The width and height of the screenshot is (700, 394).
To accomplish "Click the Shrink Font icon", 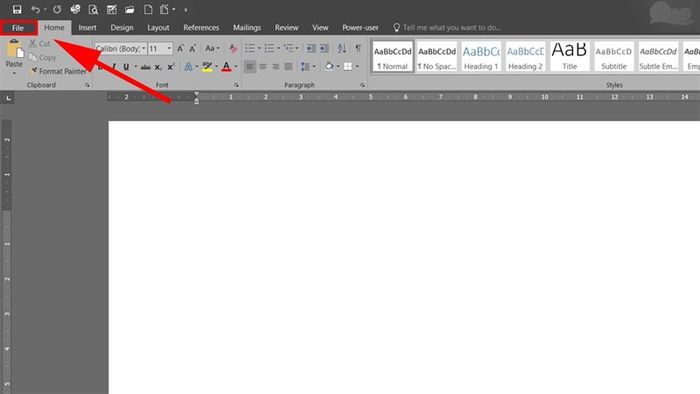I will (192, 48).
